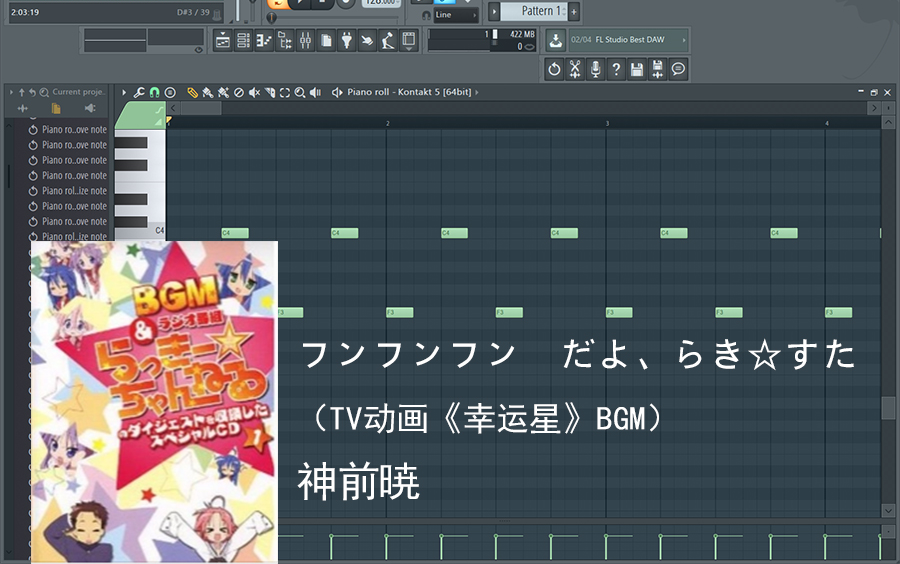Toggle the Piano roll stamp tool
This screenshot has height=564, width=900.
(x=170, y=92)
